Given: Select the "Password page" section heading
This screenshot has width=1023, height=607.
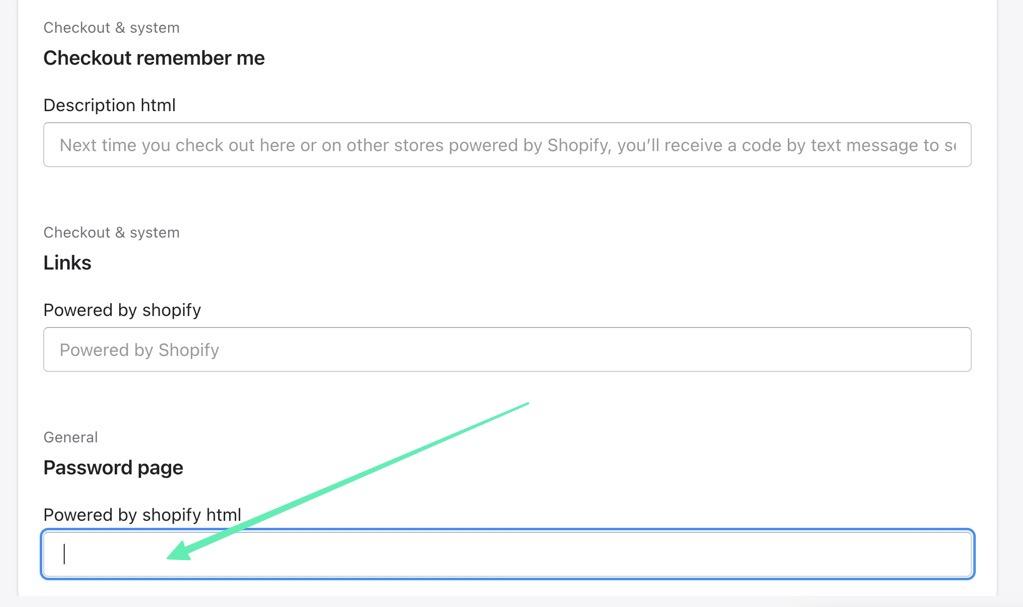Looking at the screenshot, I should coord(113,468).
